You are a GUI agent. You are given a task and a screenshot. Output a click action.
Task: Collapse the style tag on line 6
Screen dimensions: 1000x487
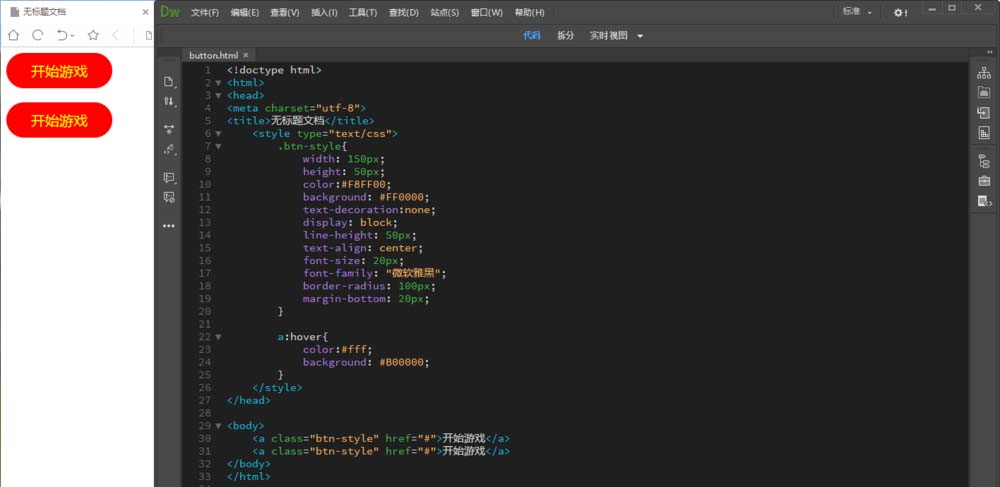pyautogui.click(x=218, y=134)
